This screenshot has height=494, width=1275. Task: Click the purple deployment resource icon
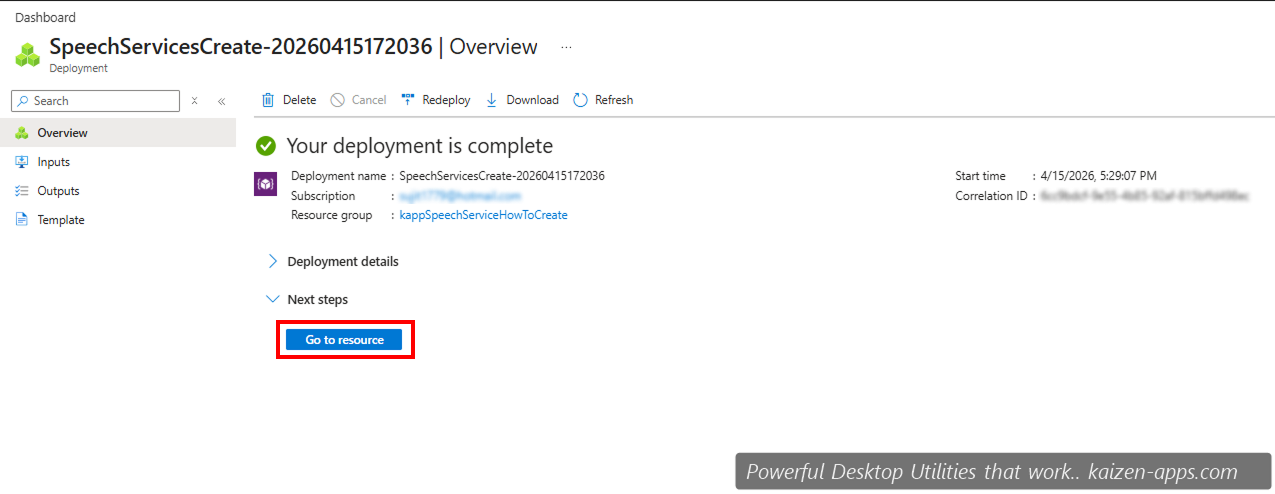coord(266,183)
